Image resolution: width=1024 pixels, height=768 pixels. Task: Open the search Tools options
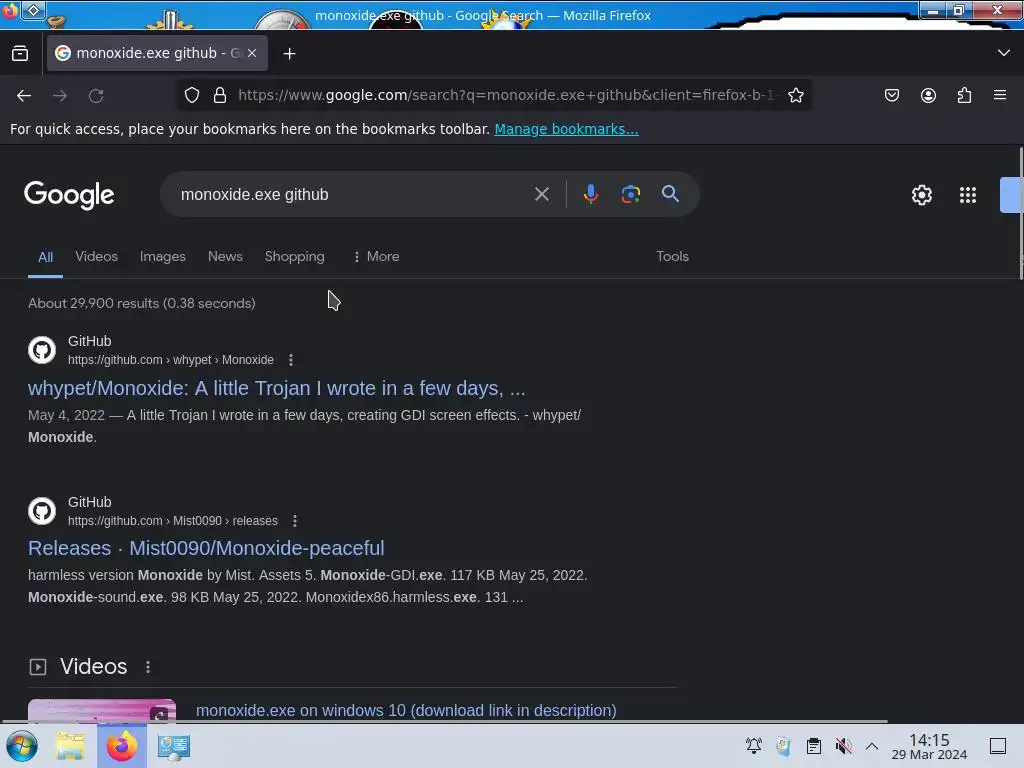pos(673,257)
